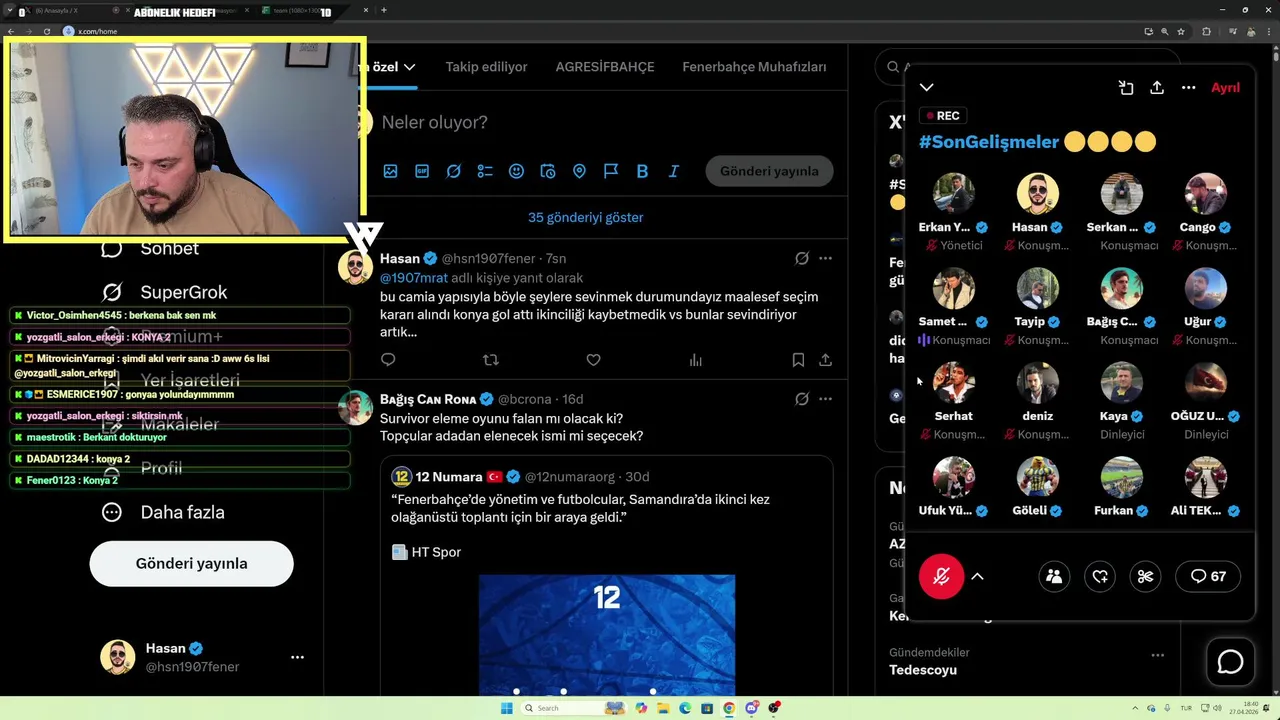Click the Gönderi yayınla button in composer

pyautogui.click(x=769, y=171)
